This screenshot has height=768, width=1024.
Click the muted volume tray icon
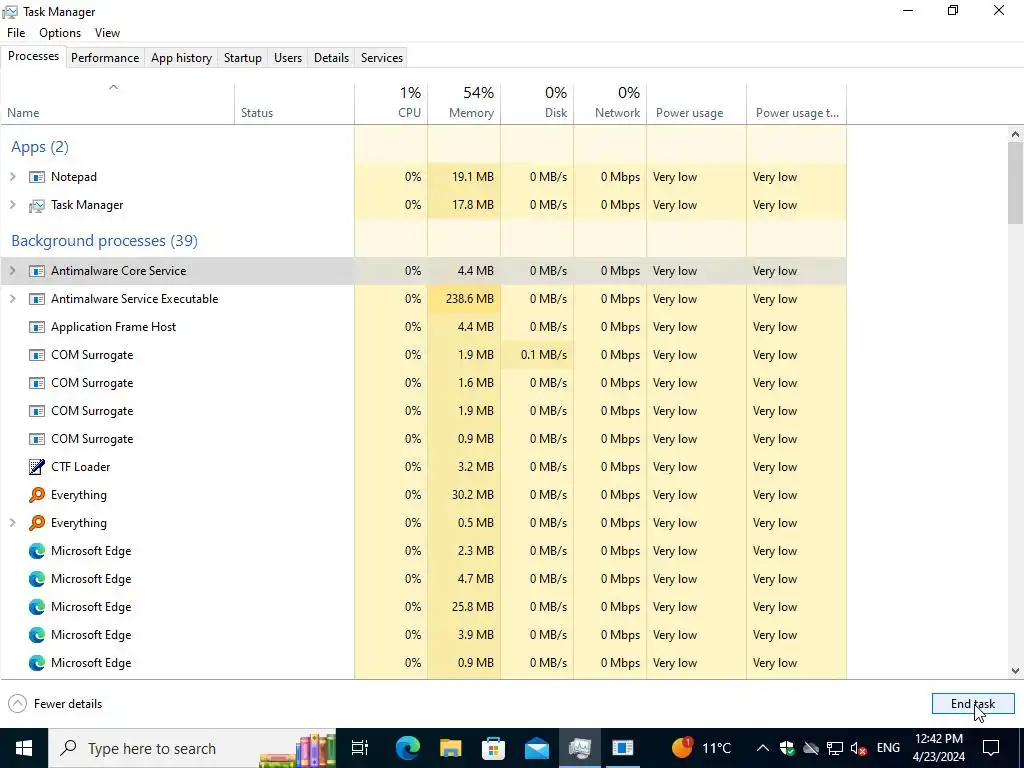point(859,749)
